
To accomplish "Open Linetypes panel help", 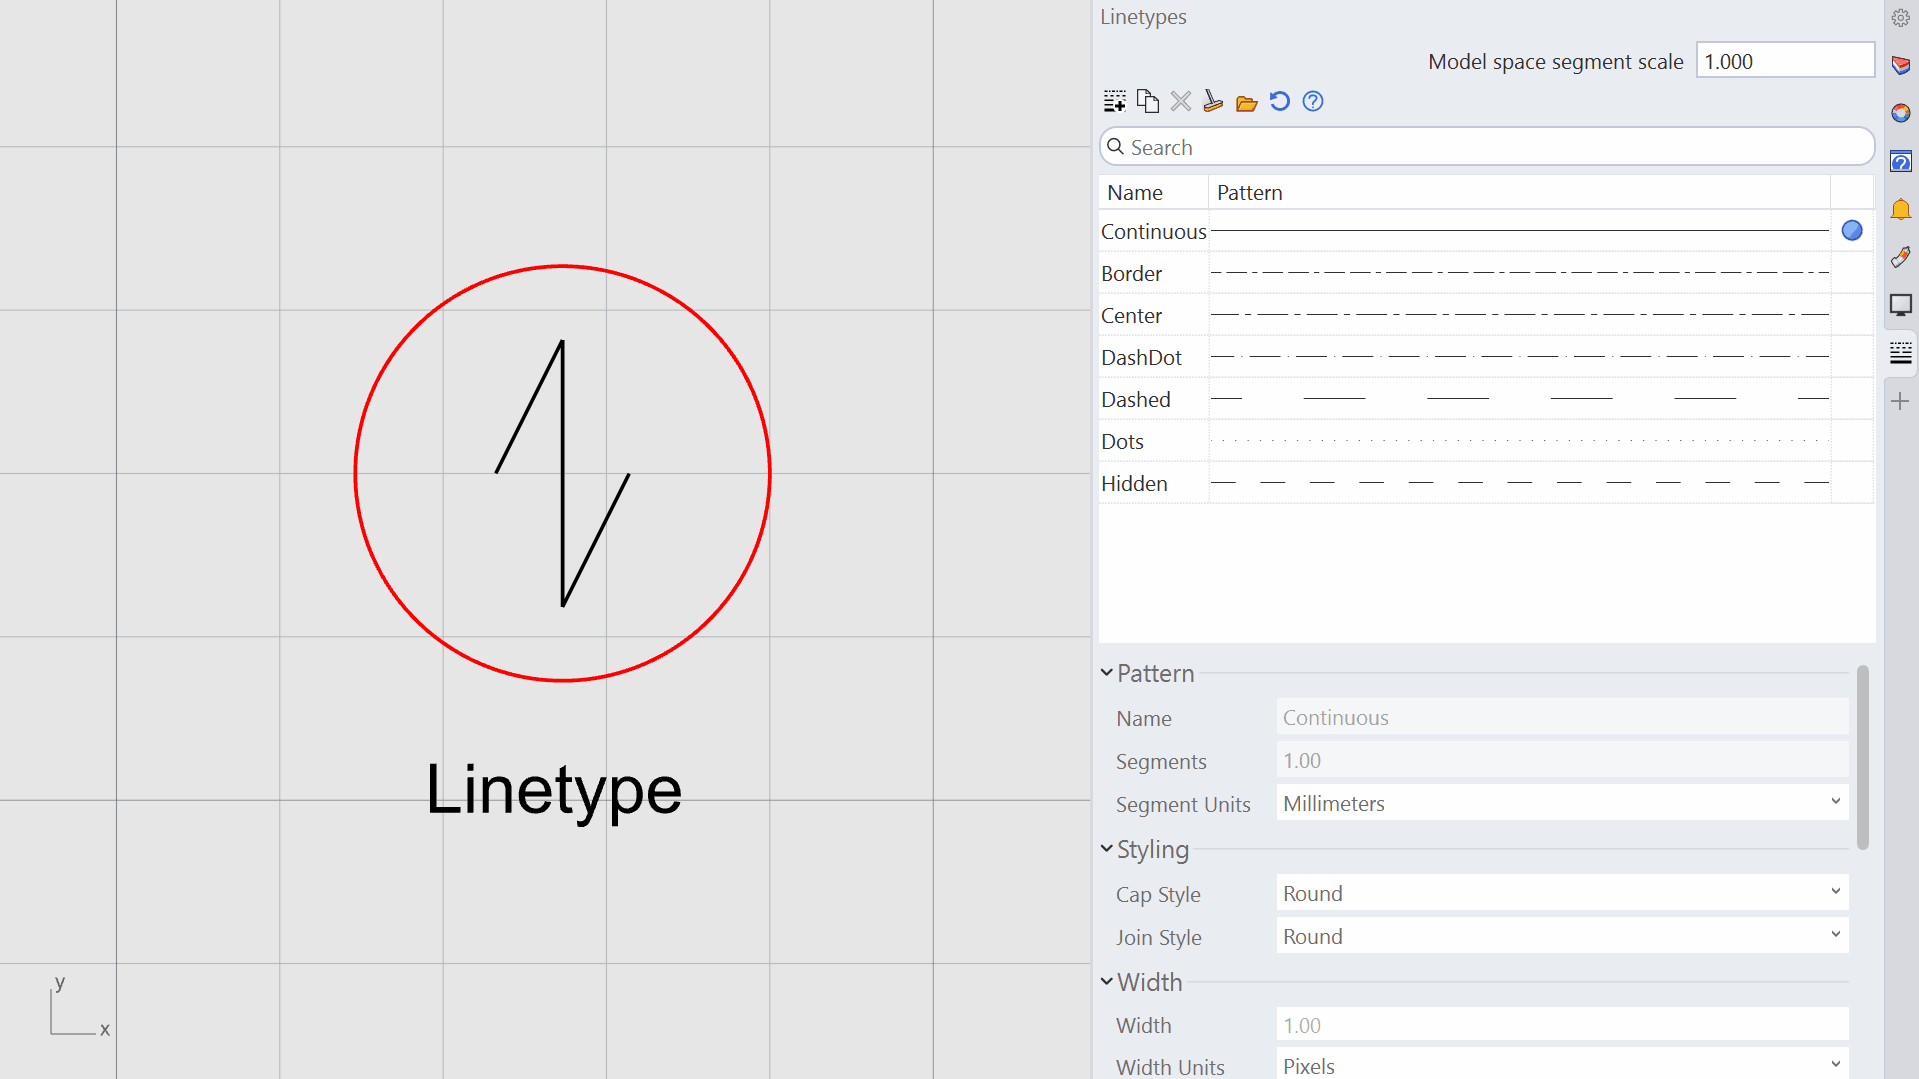I will (x=1313, y=101).
